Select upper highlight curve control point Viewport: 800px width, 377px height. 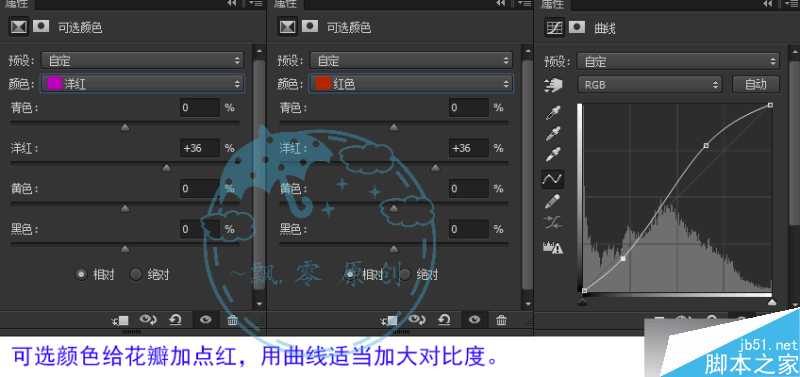pos(706,145)
